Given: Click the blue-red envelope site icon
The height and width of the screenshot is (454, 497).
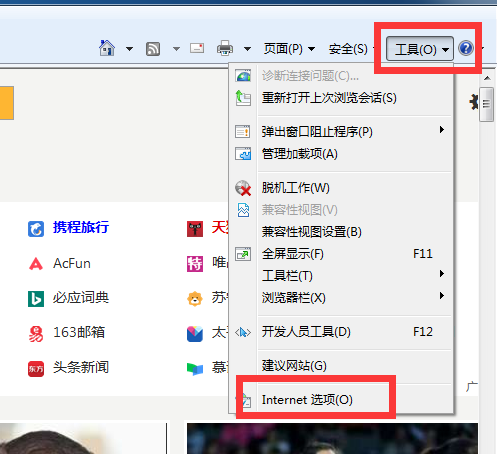Looking at the screenshot, I should click(x=195, y=334).
